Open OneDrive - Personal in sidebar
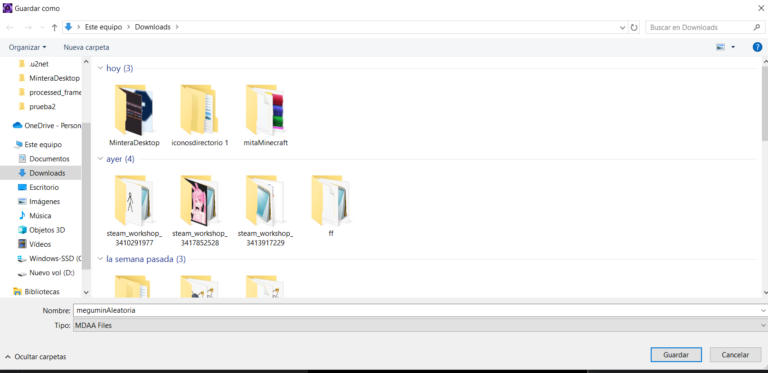The height and width of the screenshot is (373, 768). 47,125
